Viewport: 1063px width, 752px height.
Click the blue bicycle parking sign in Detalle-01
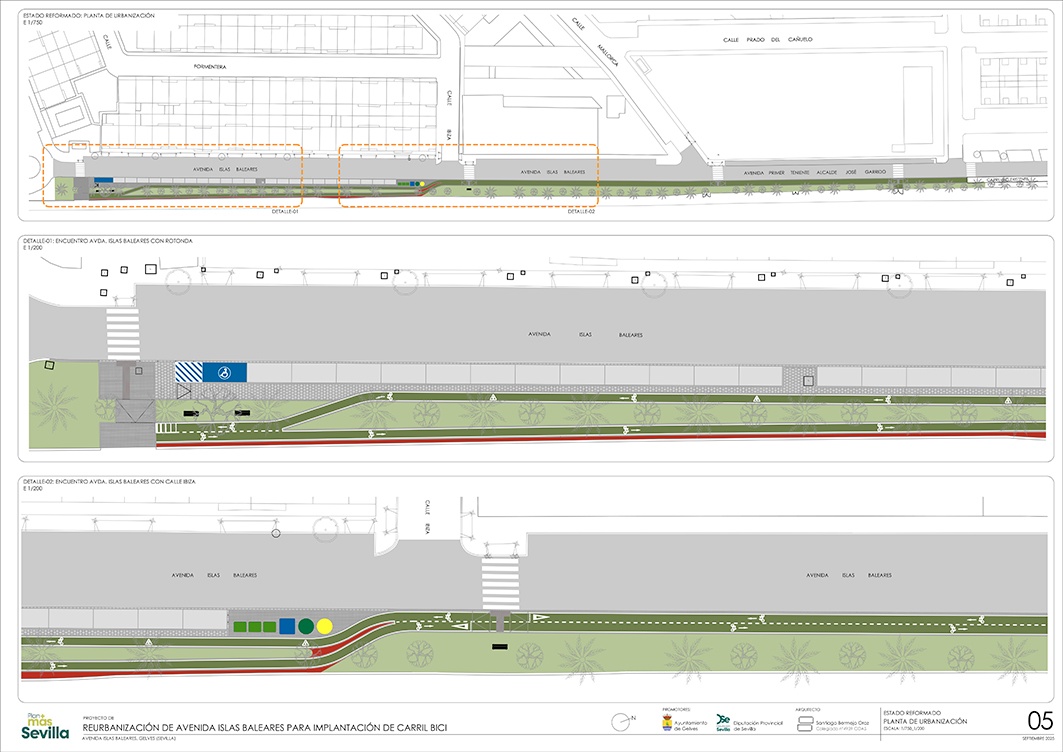pos(223,372)
